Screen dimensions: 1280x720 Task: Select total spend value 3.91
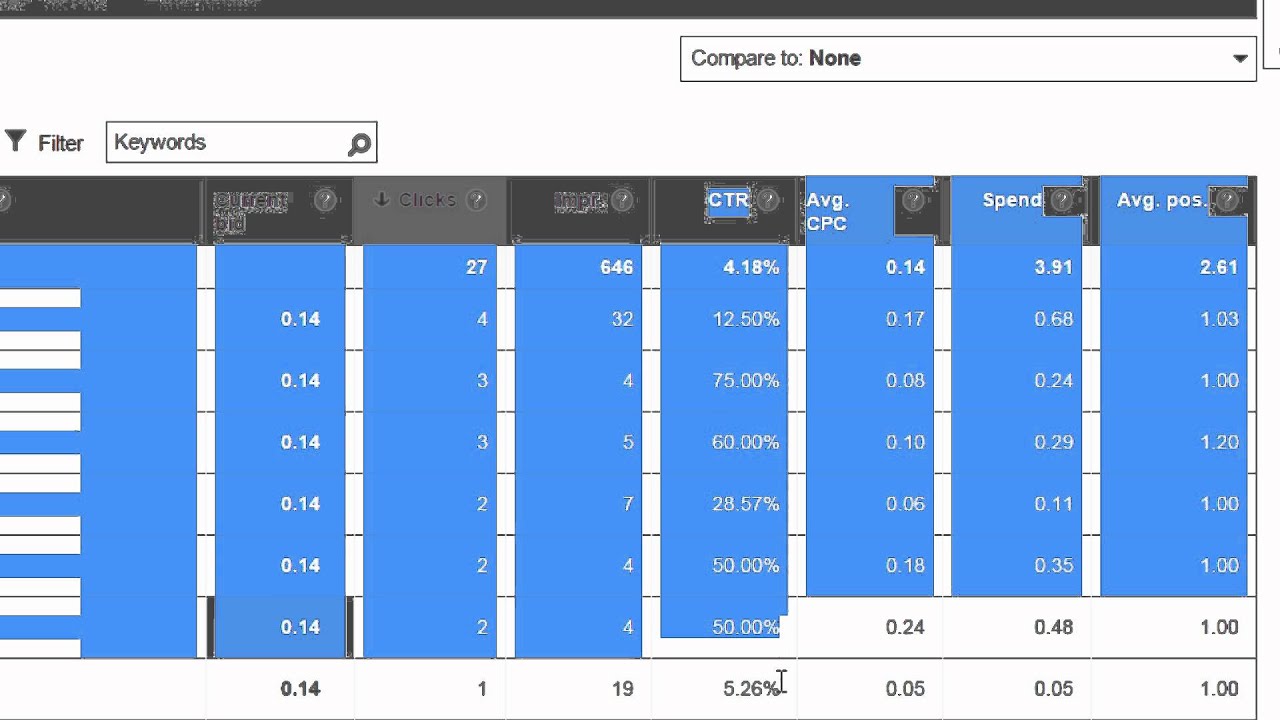click(1053, 267)
